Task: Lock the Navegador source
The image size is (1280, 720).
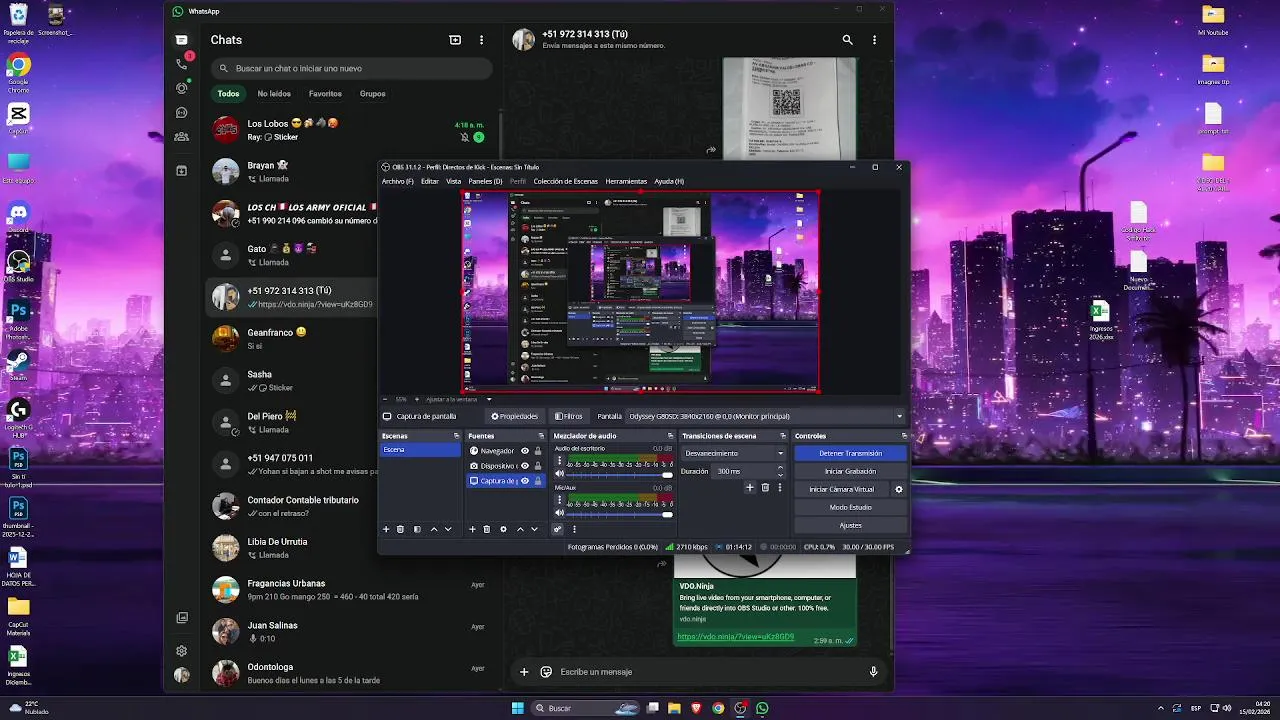Action: [538, 451]
